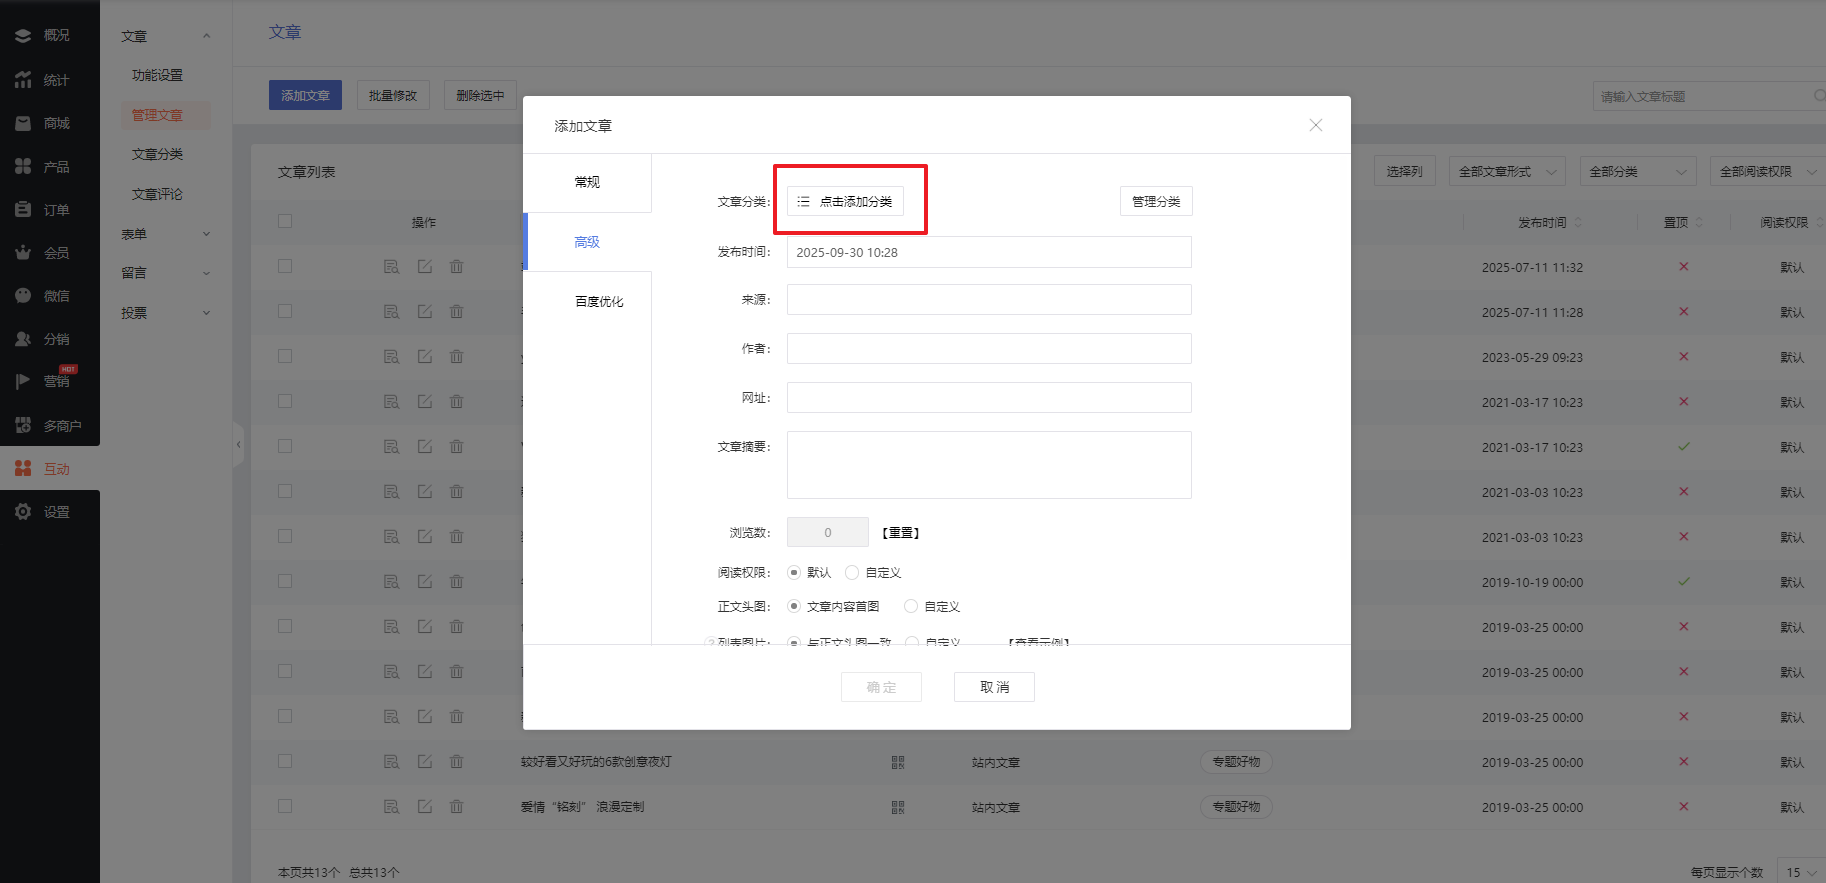Focus the 作者 author input field
The height and width of the screenshot is (883, 1826).
pos(988,349)
